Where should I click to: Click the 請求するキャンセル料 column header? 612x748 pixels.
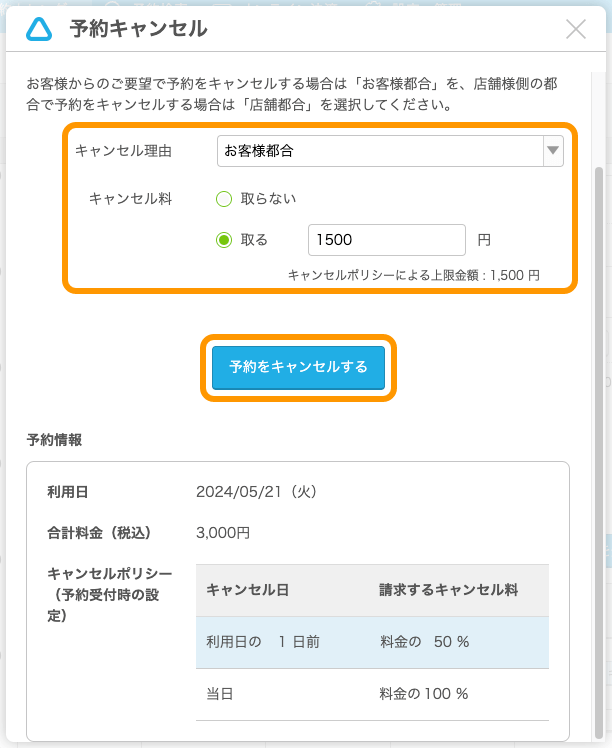point(448,590)
